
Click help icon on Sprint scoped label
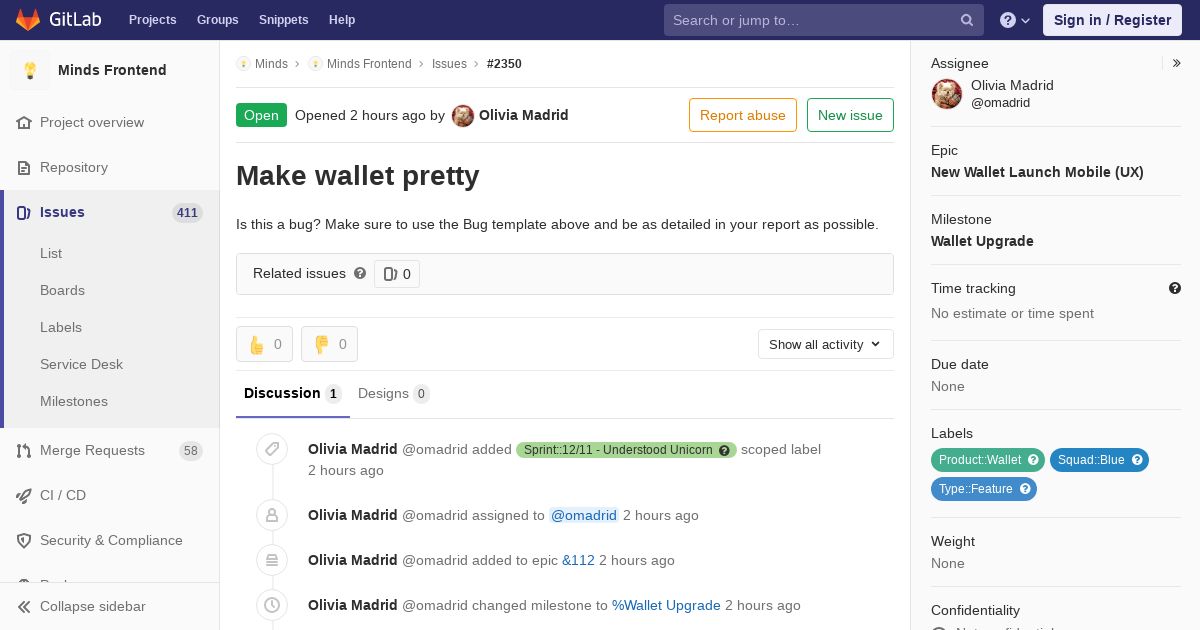(724, 451)
